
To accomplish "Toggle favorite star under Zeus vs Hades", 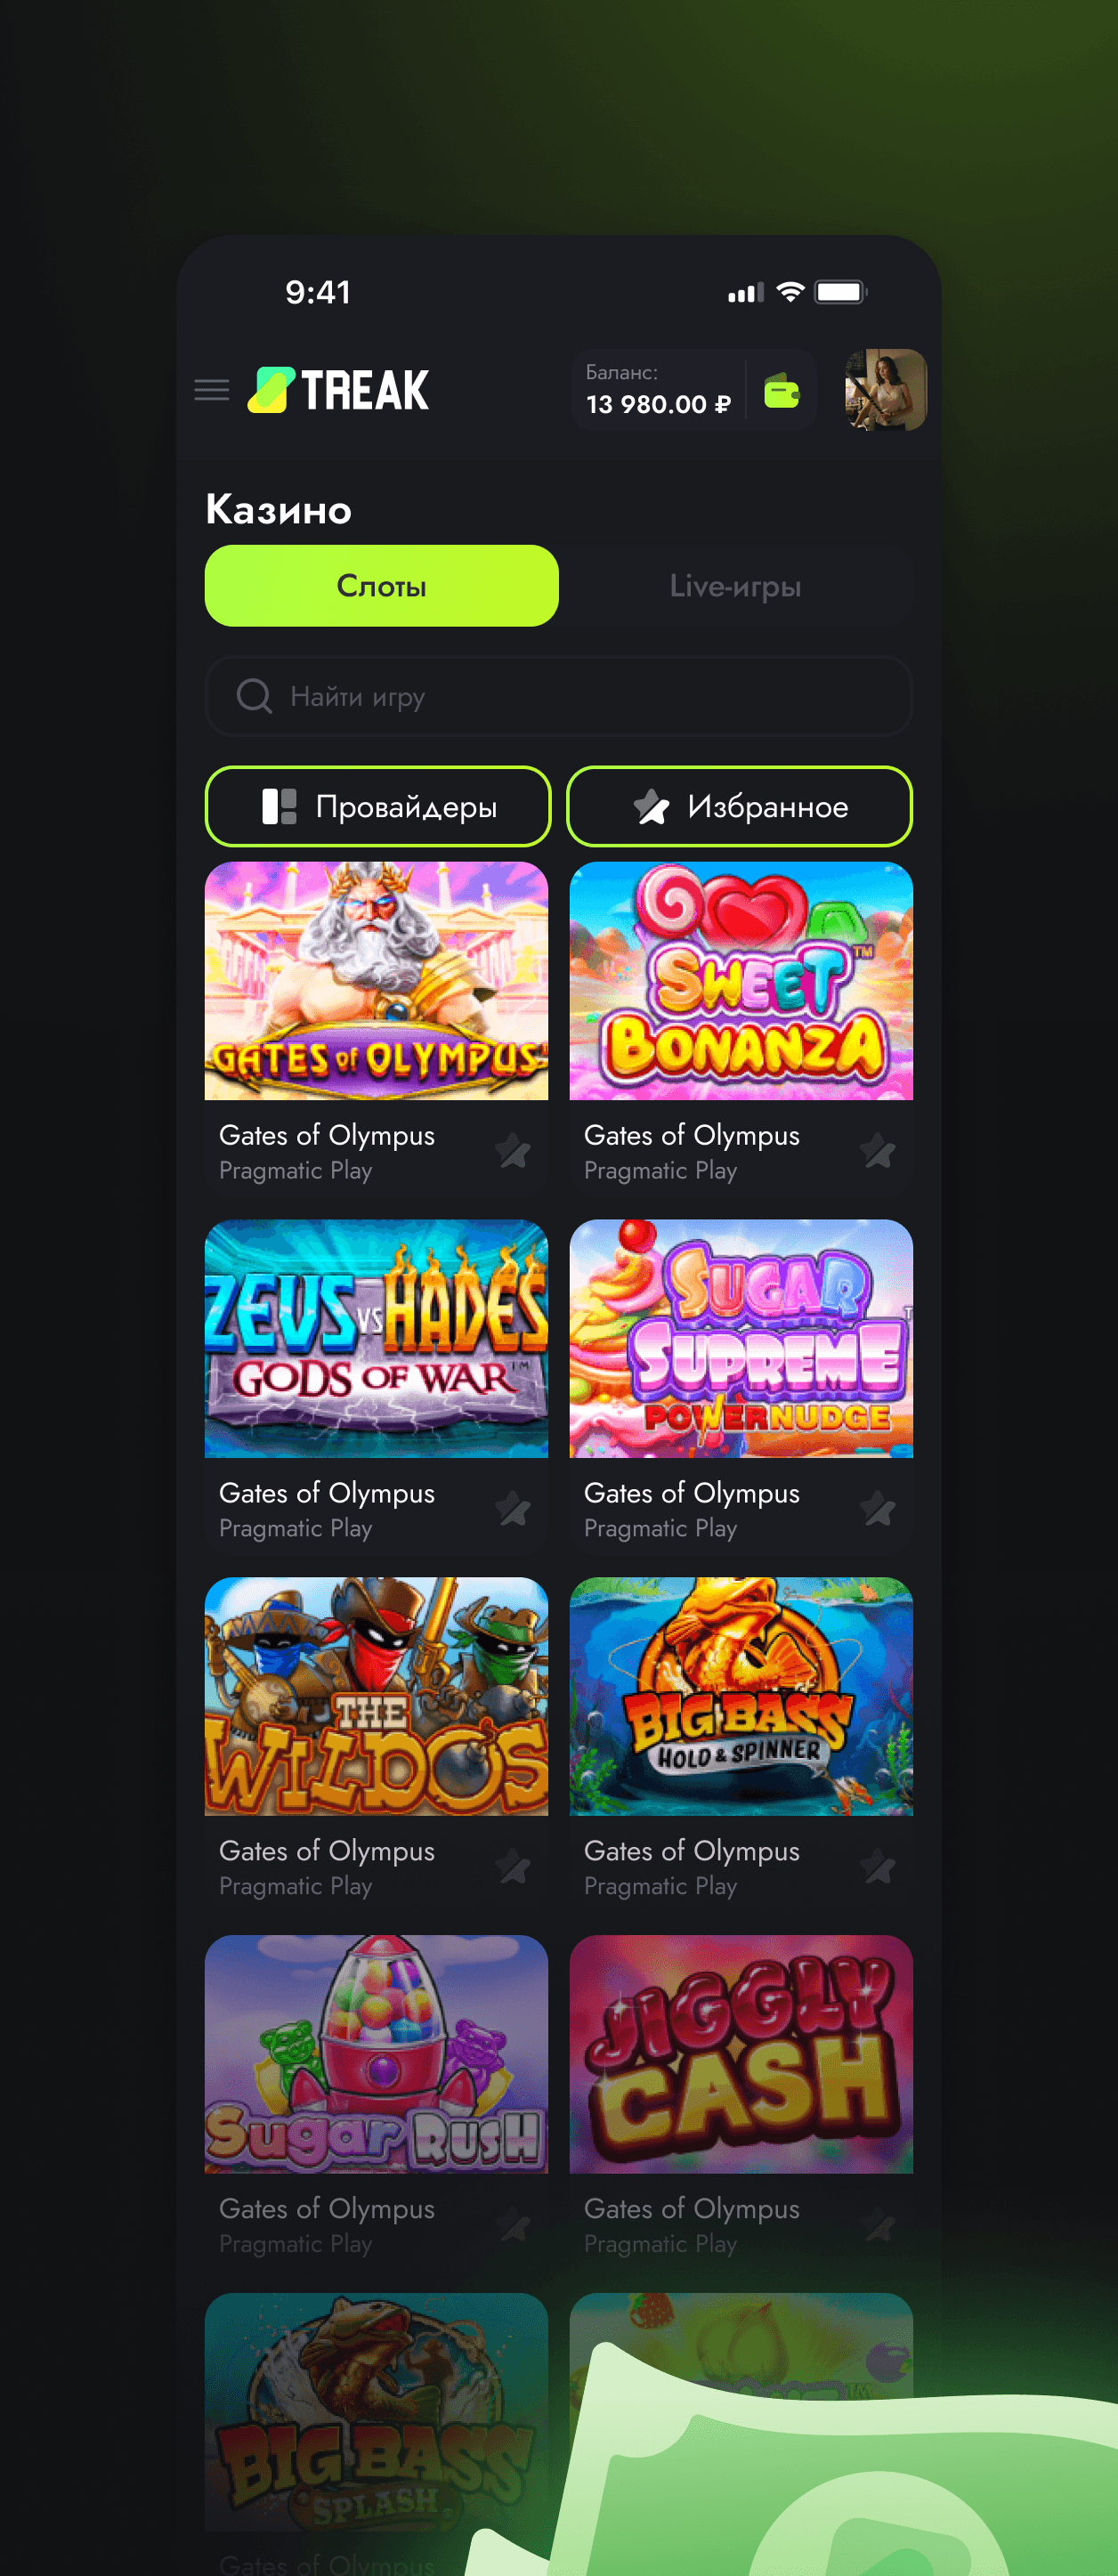I will tap(513, 1509).
